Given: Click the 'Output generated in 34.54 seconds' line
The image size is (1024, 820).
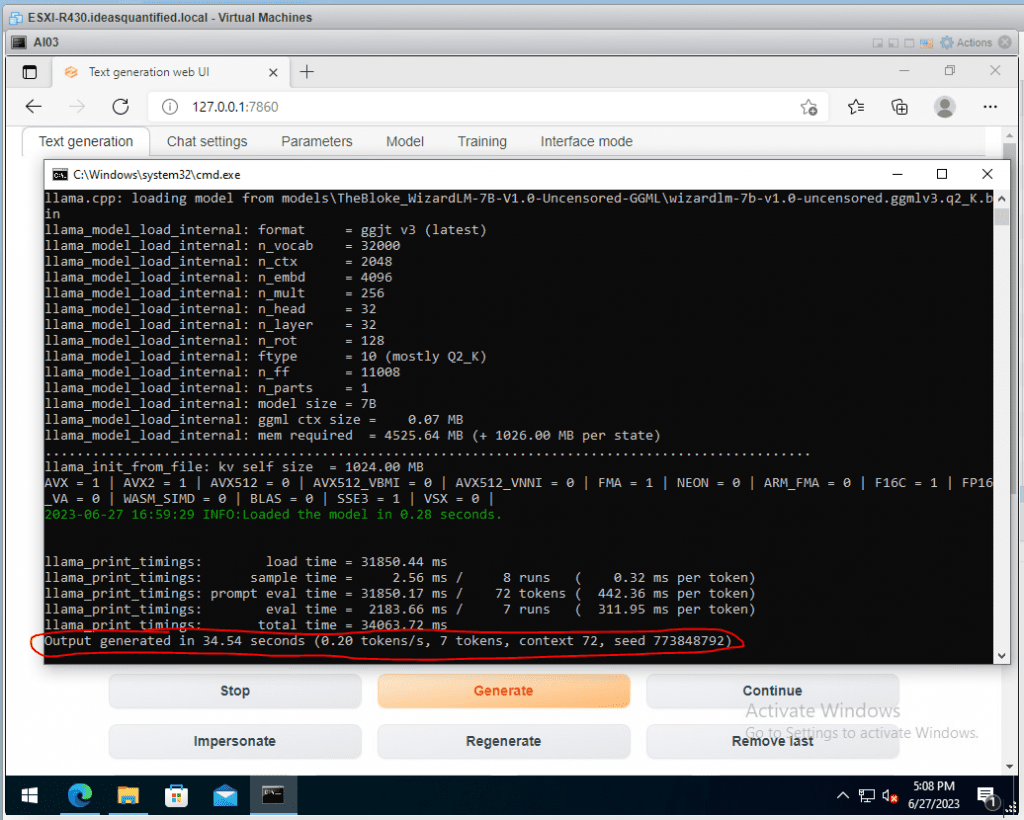Looking at the screenshot, I should [x=388, y=641].
